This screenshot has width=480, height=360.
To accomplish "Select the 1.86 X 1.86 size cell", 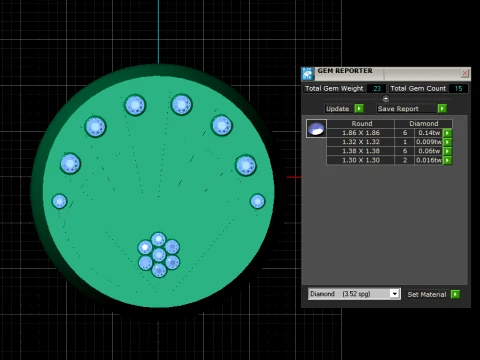I will coord(361,133).
